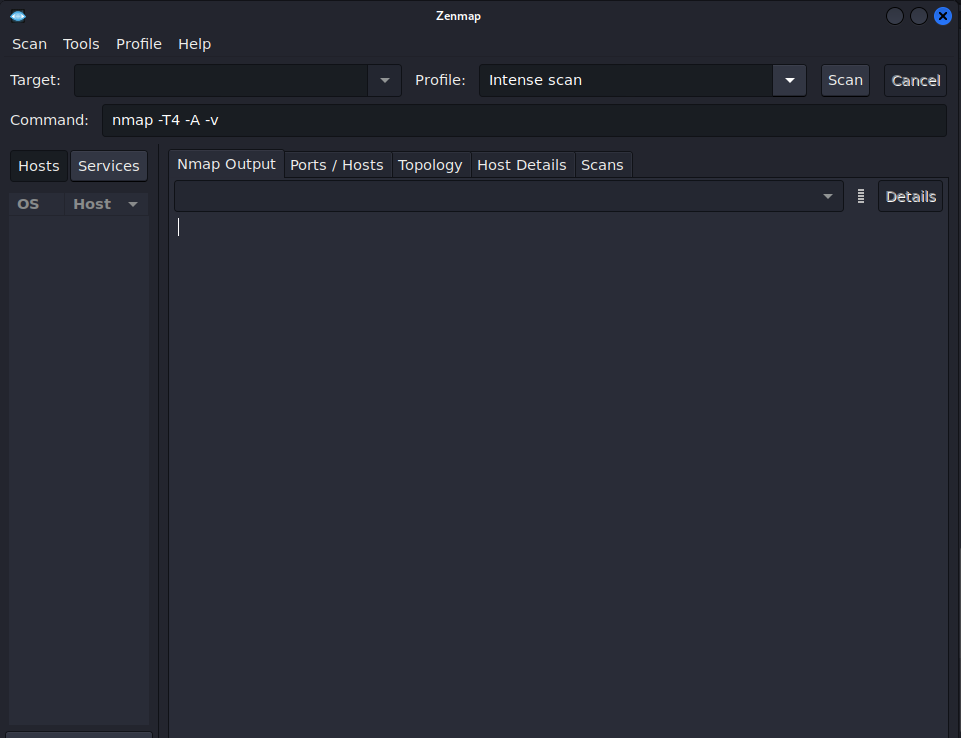Expand the scan output selection dropdown
961x738 pixels.
509,196
